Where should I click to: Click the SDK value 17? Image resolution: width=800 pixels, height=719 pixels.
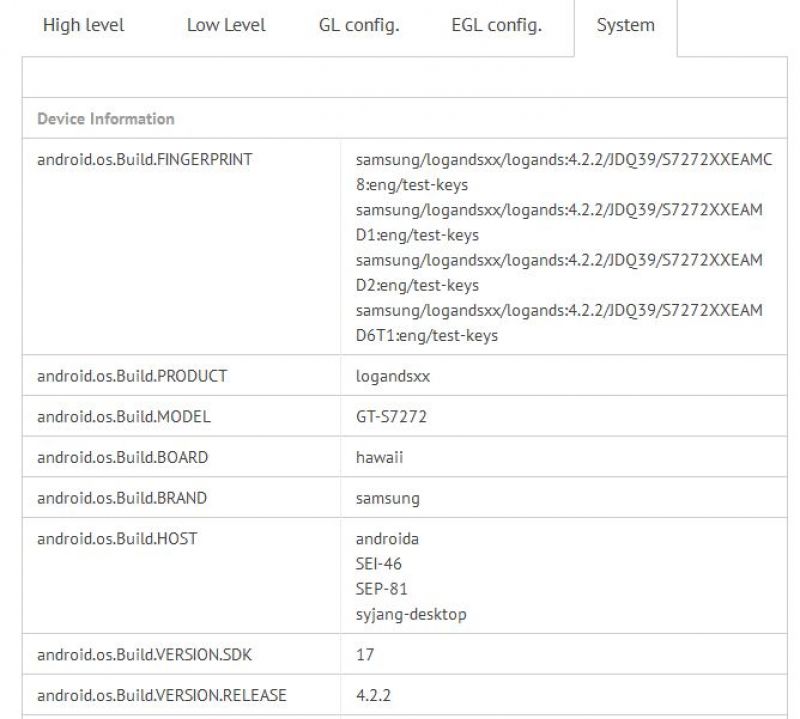(x=365, y=654)
